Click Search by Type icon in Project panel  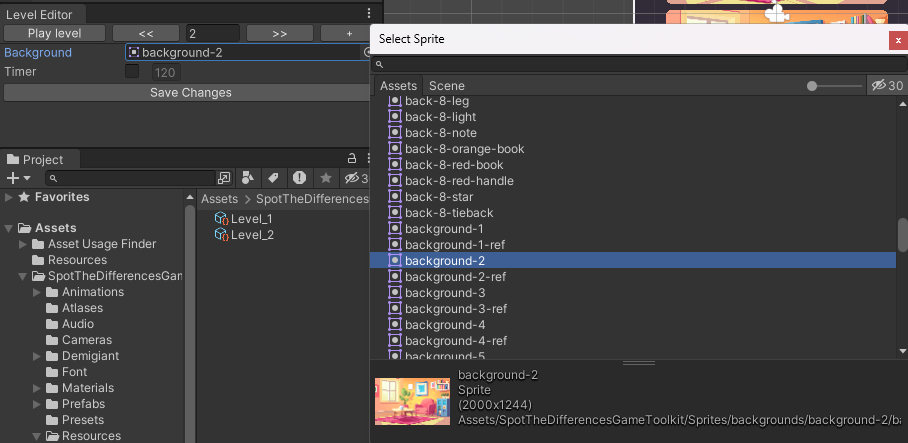click(247, 178)
